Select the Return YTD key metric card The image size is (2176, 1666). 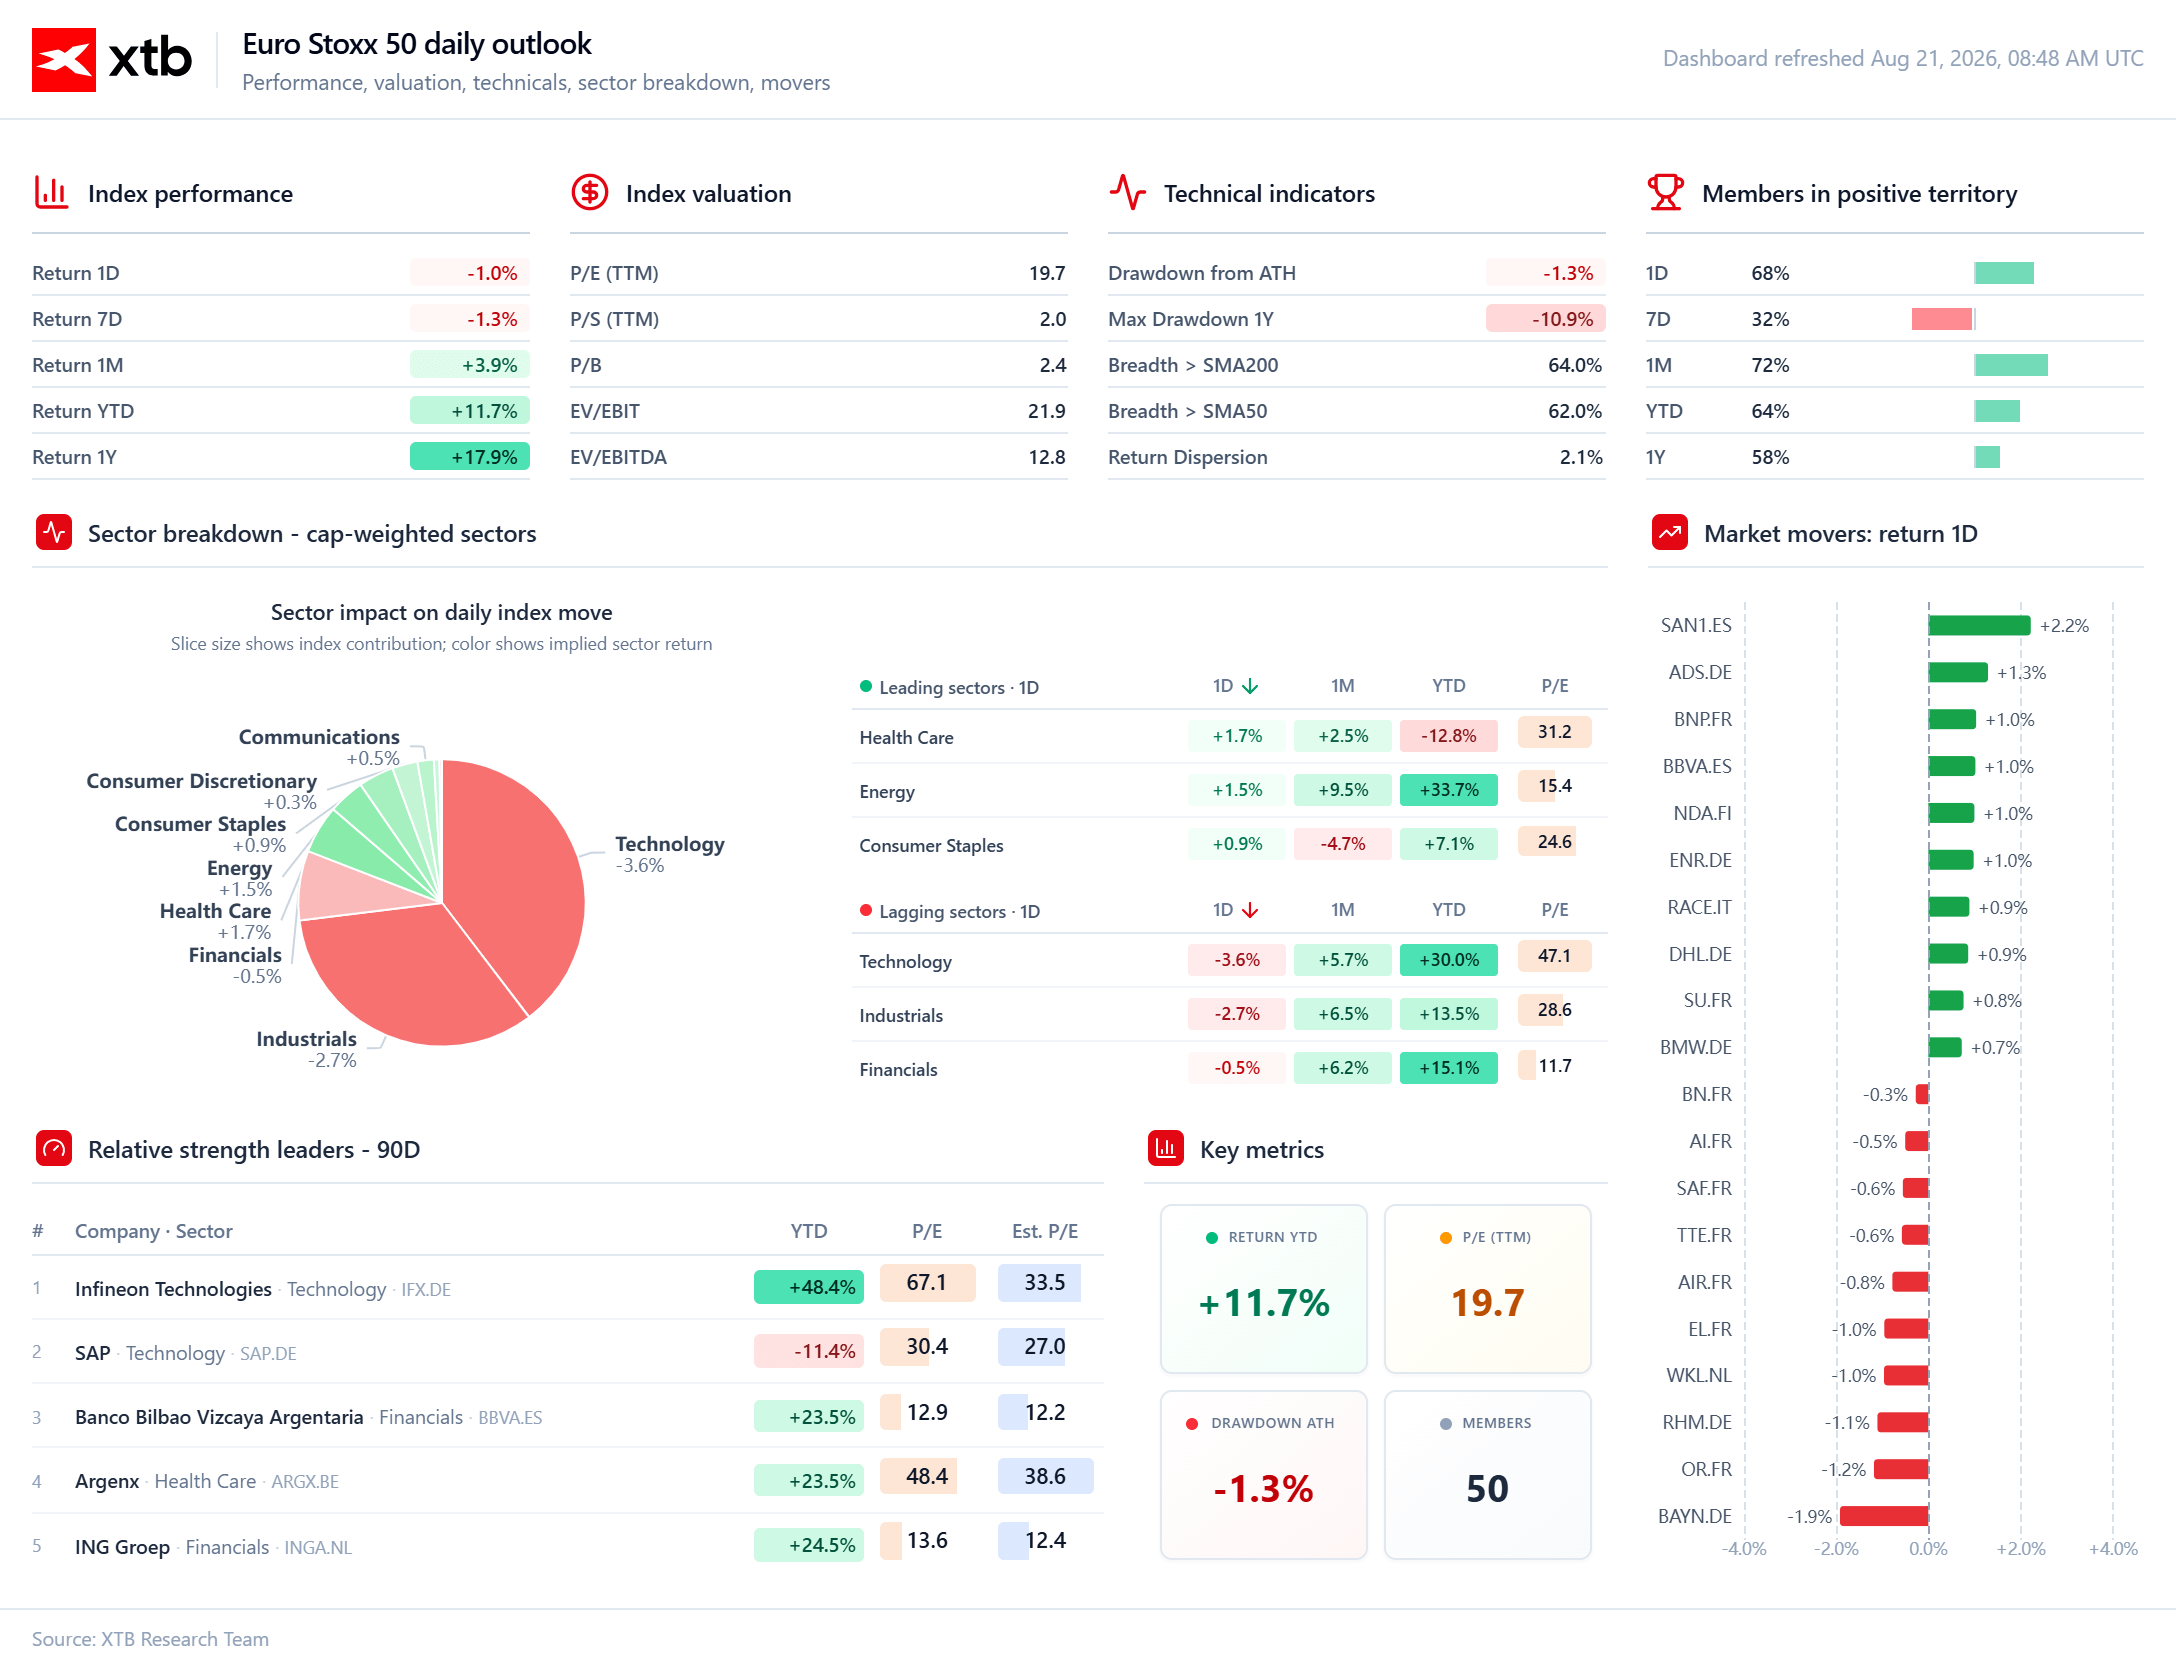(x=1263, y=1288)
